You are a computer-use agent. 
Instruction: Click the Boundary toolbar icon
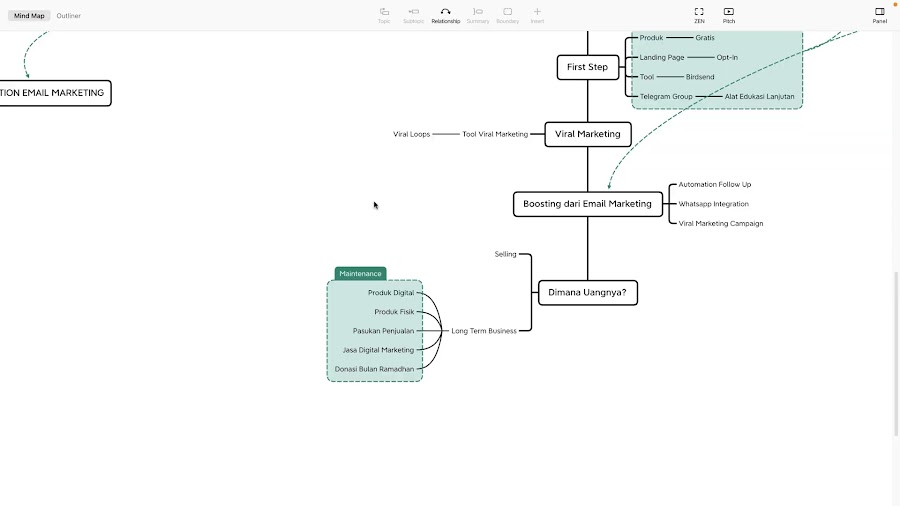click(x=507, y=15)
